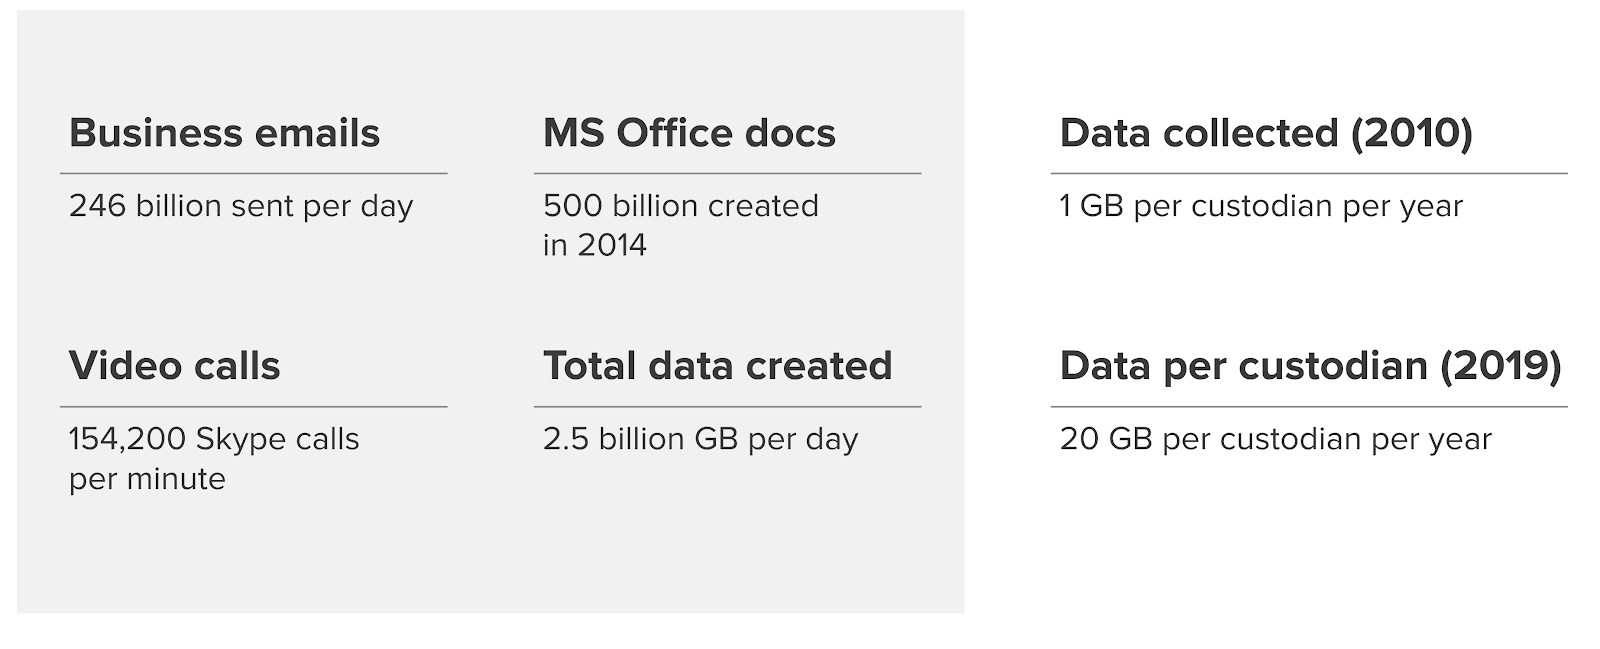Click the 2.5 billion GB per day text
The height and width of the screenshot is (649, 1600).
pos(700,439)
